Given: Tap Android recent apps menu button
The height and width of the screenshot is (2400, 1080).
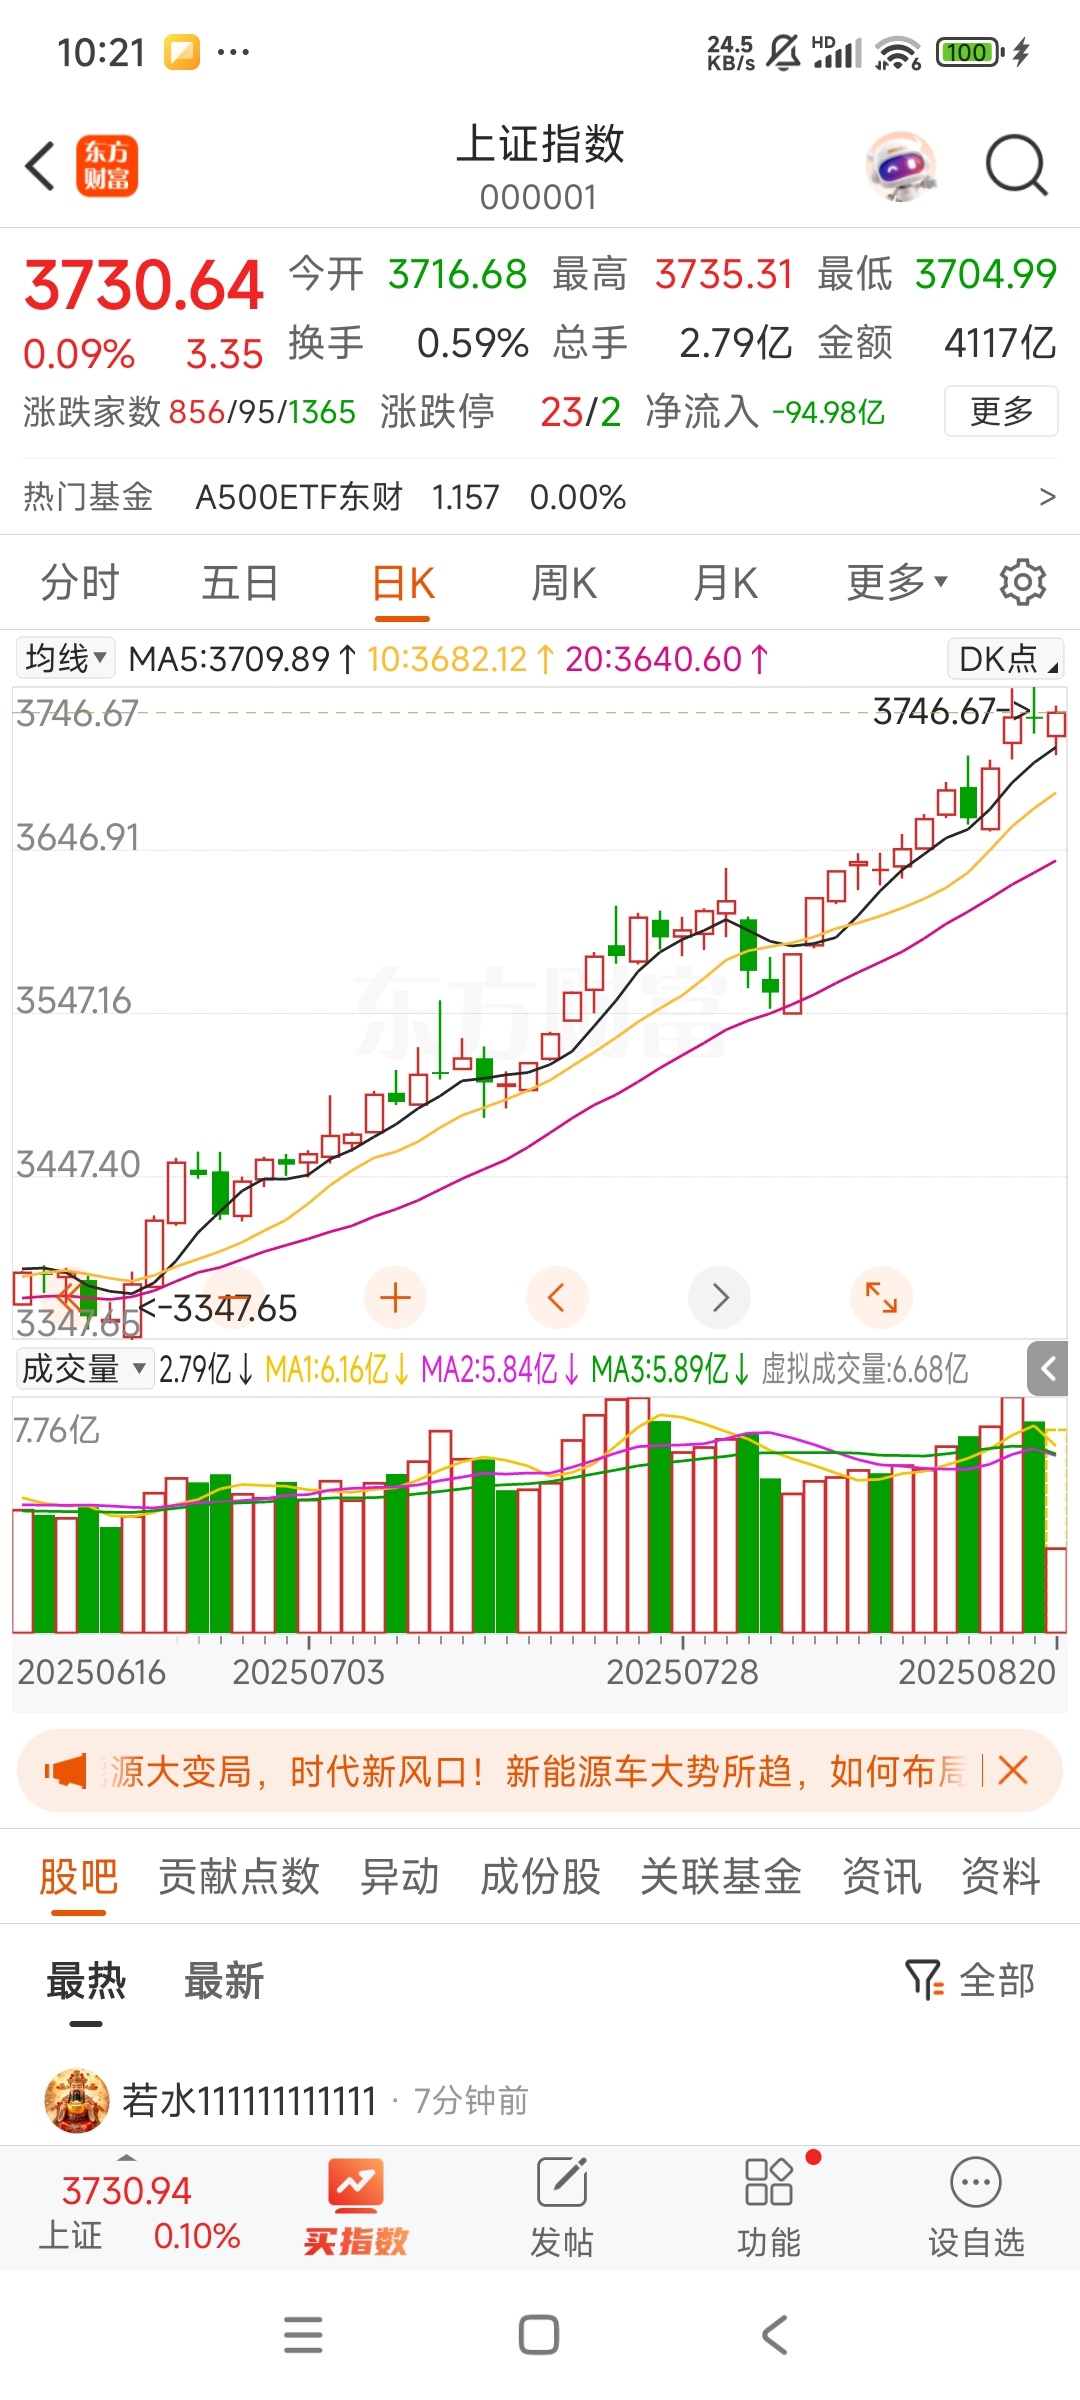Looking at the screenshot, I should pos(303,2335).
